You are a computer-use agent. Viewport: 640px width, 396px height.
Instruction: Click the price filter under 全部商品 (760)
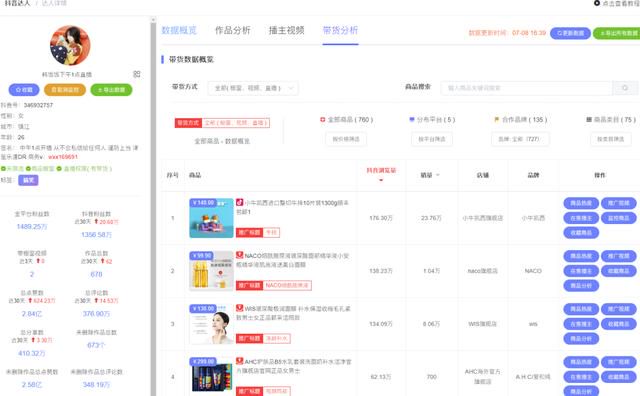pyautogui.click(x=346, y=139)
